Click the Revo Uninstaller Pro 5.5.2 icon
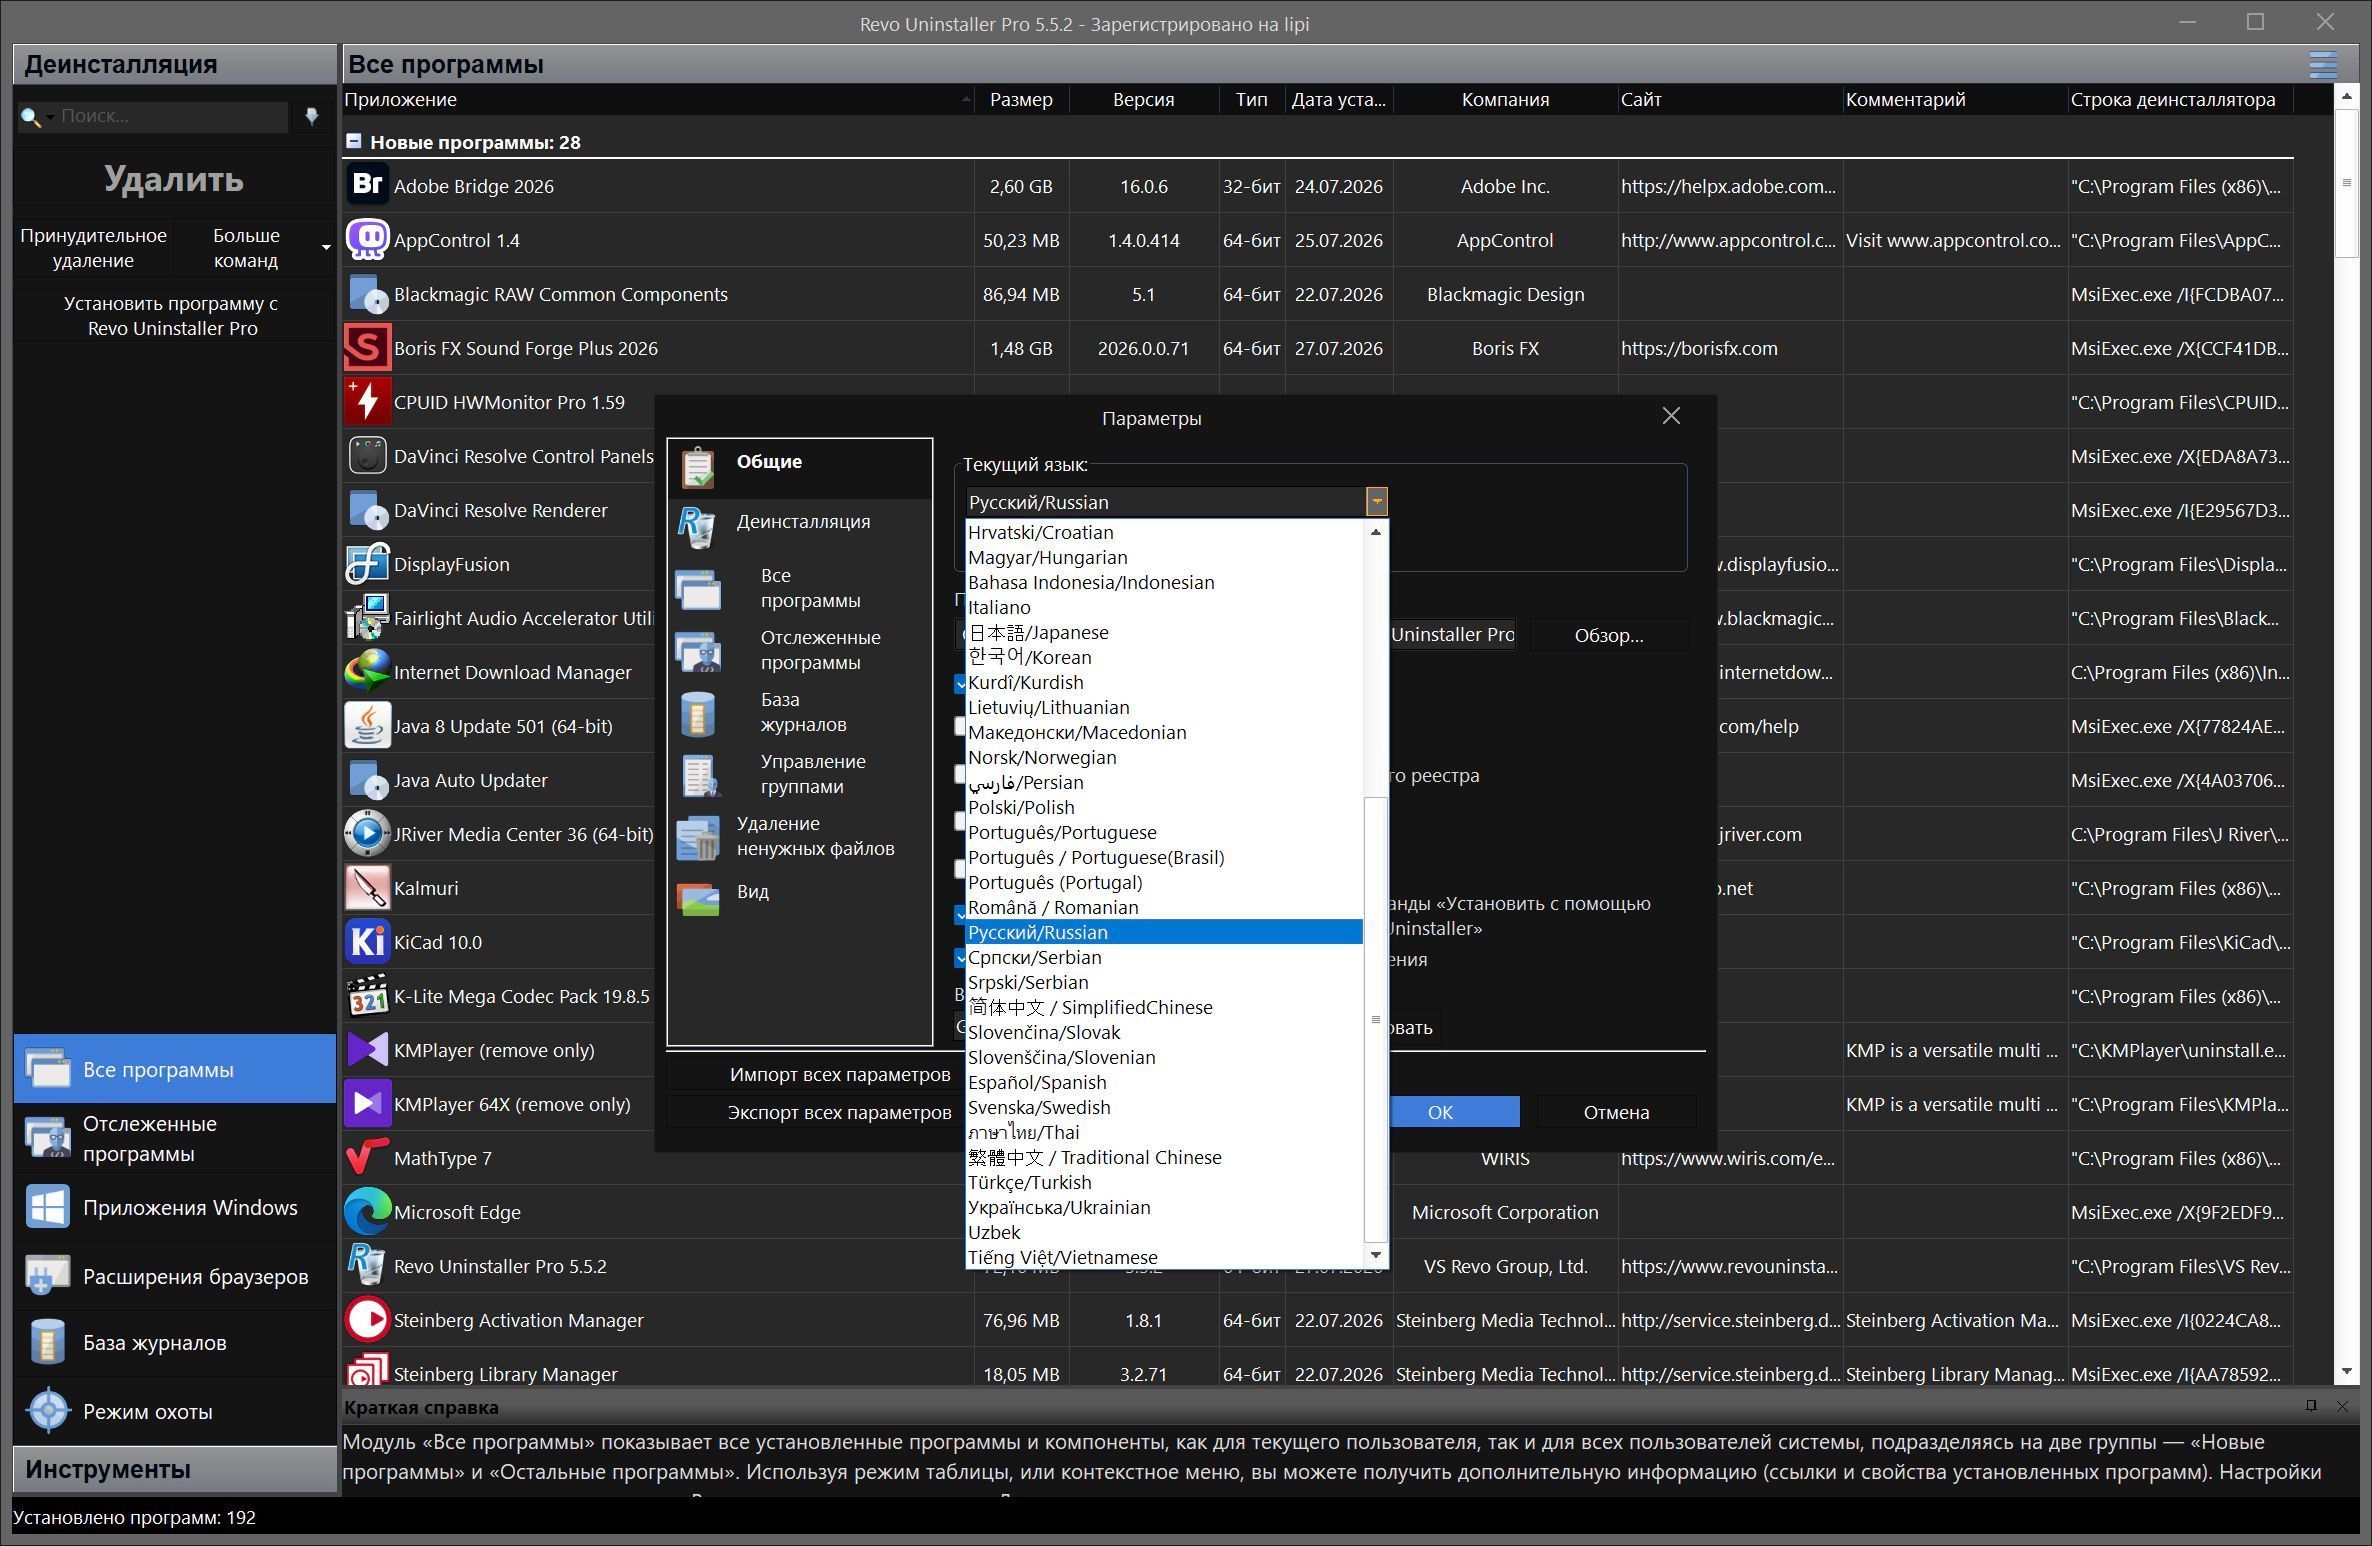The image size is (2372, 1546). (x=367, y=1266)
